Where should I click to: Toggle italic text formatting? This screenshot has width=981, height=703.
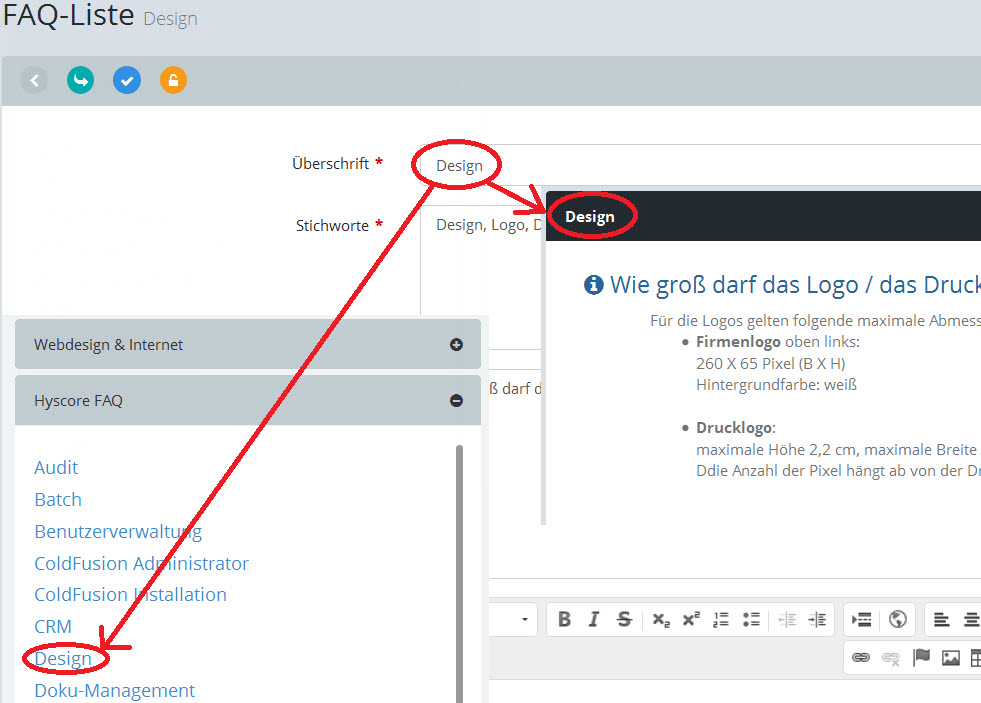coord(594,620)
